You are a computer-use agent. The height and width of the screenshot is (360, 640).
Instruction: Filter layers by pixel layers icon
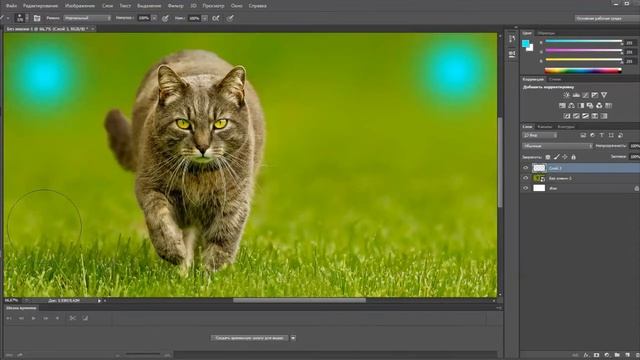(x=583, y=135)
